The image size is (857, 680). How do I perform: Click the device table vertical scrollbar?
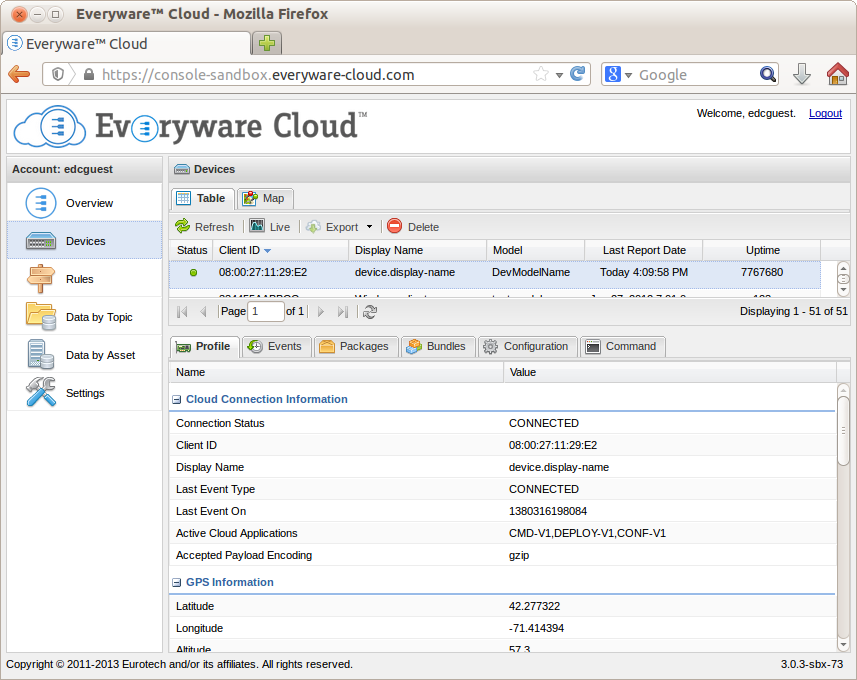click(x=843, y=278)
